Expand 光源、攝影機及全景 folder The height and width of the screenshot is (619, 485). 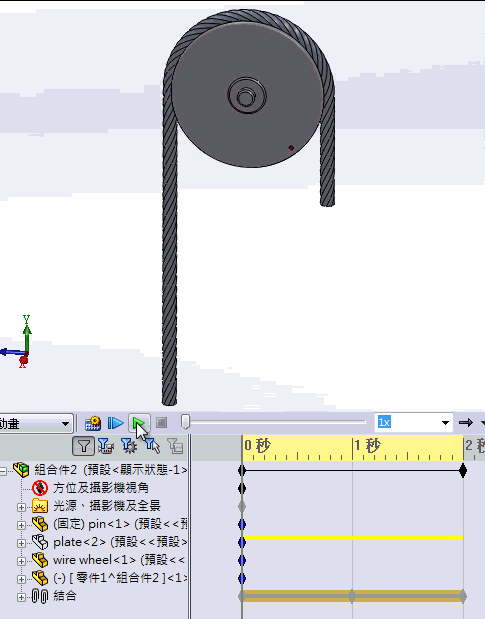21,507
